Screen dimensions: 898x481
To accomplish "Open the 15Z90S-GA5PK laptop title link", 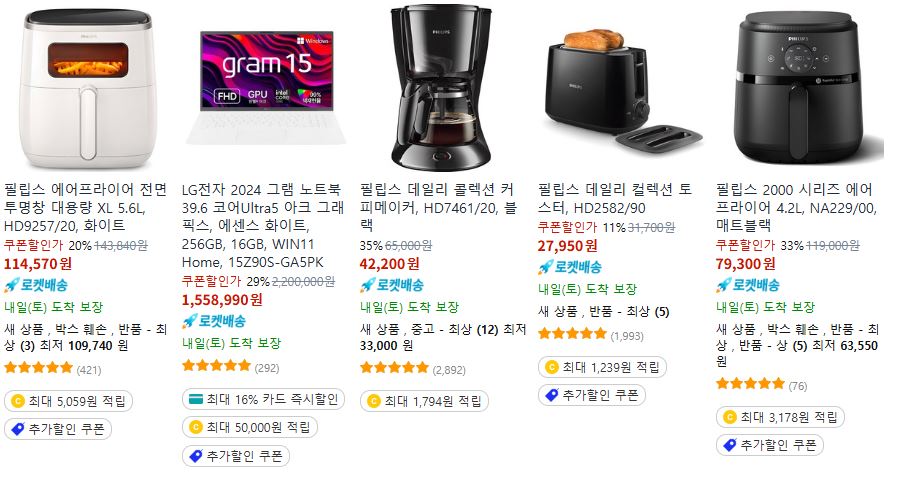I will pyautogui.click(x=263, y=226).
